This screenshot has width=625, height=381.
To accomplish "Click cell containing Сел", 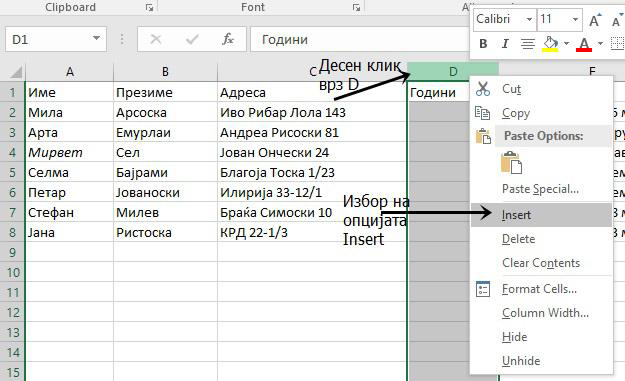I will pos(165,152).
